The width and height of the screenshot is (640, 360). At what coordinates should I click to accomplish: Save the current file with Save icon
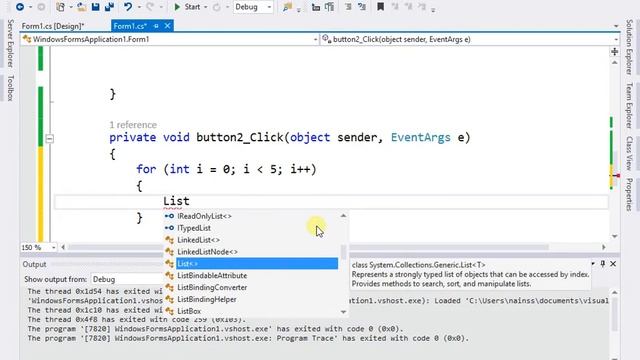pyautogui.click(x=96, y=7)
